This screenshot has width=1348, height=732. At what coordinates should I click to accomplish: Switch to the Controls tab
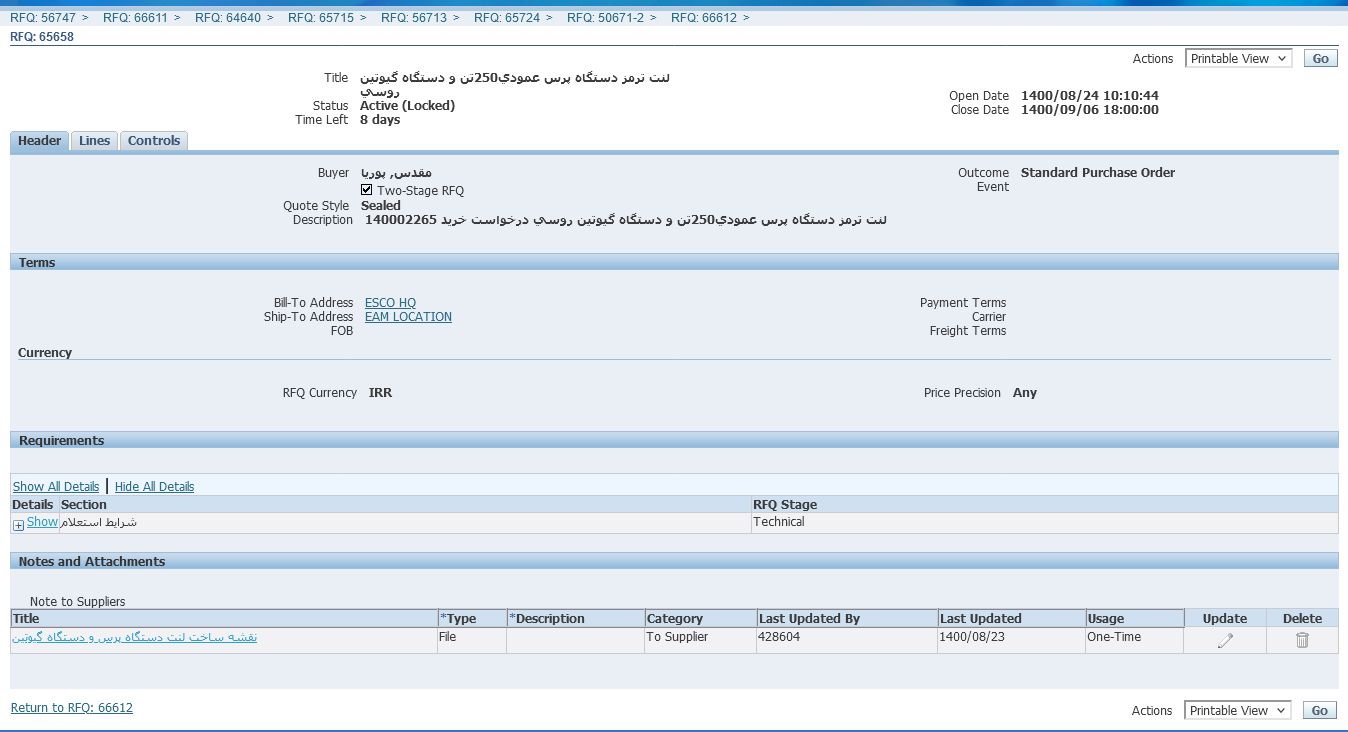point(154,141)
